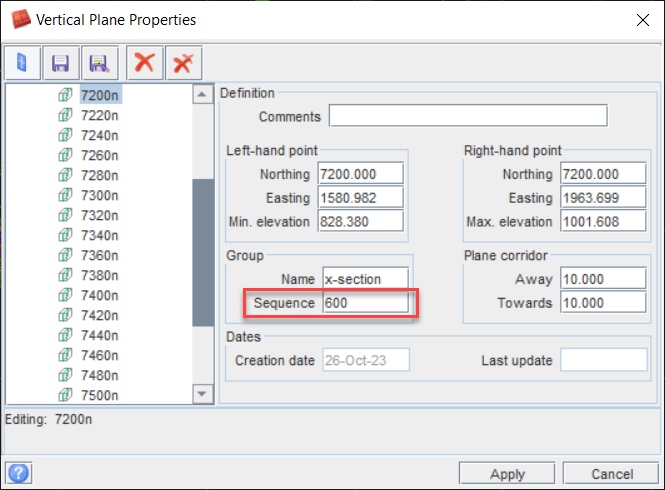Click the plane icon beside 7300n
This screenshot has width=665, height=490.
[x=66, y=195]
